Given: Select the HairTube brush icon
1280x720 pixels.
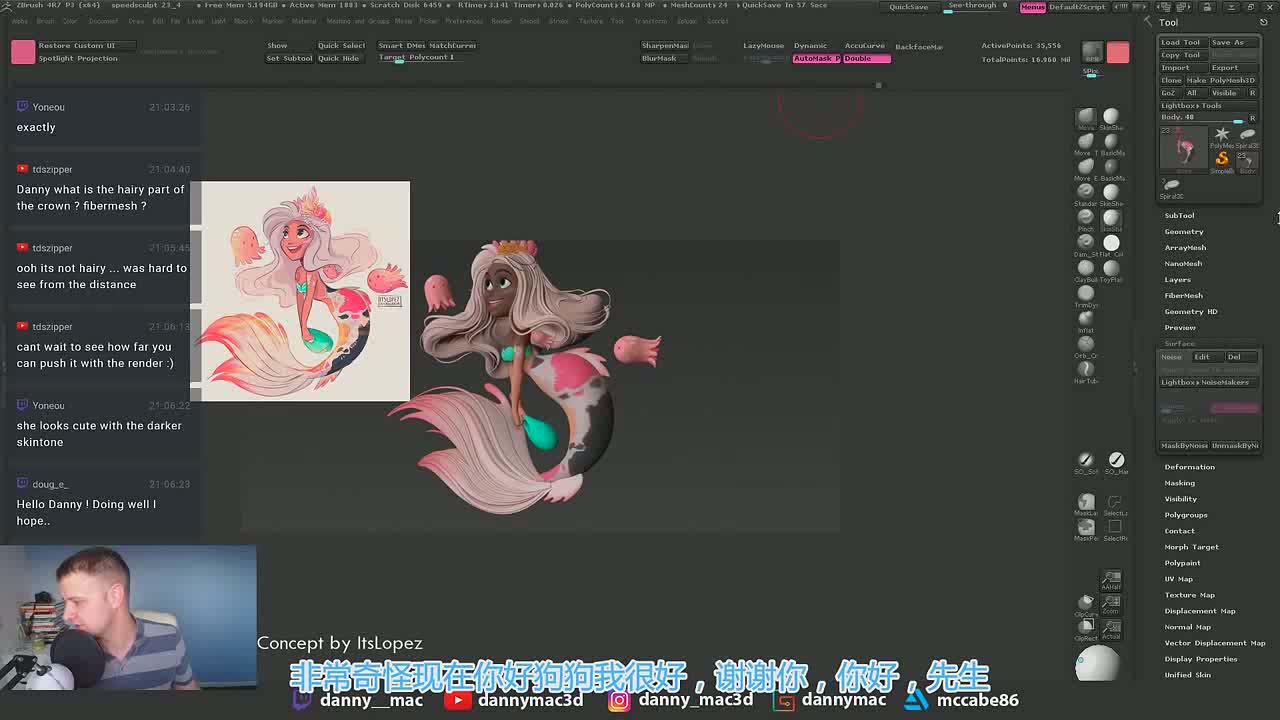Looking at the screenshot, I should 1086,369.
